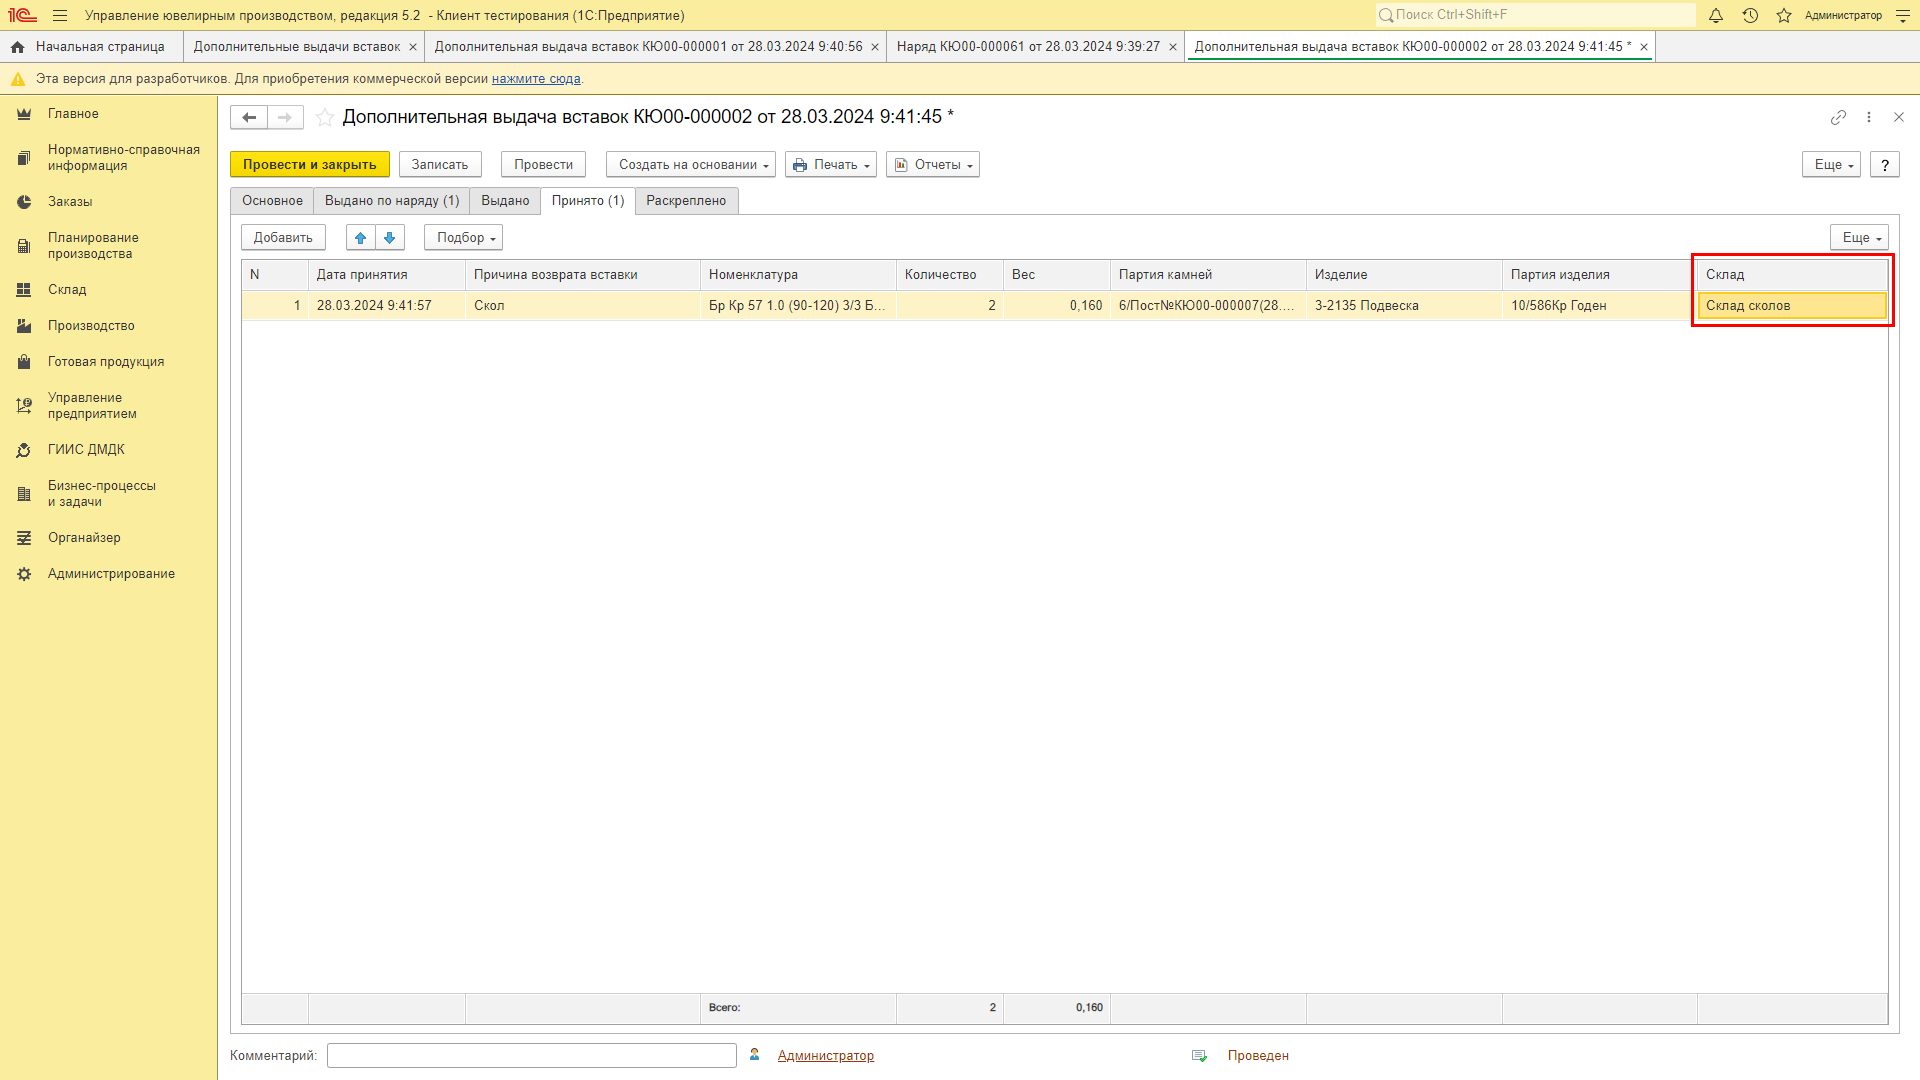Open the history clock icon

tap(1750, 16)
